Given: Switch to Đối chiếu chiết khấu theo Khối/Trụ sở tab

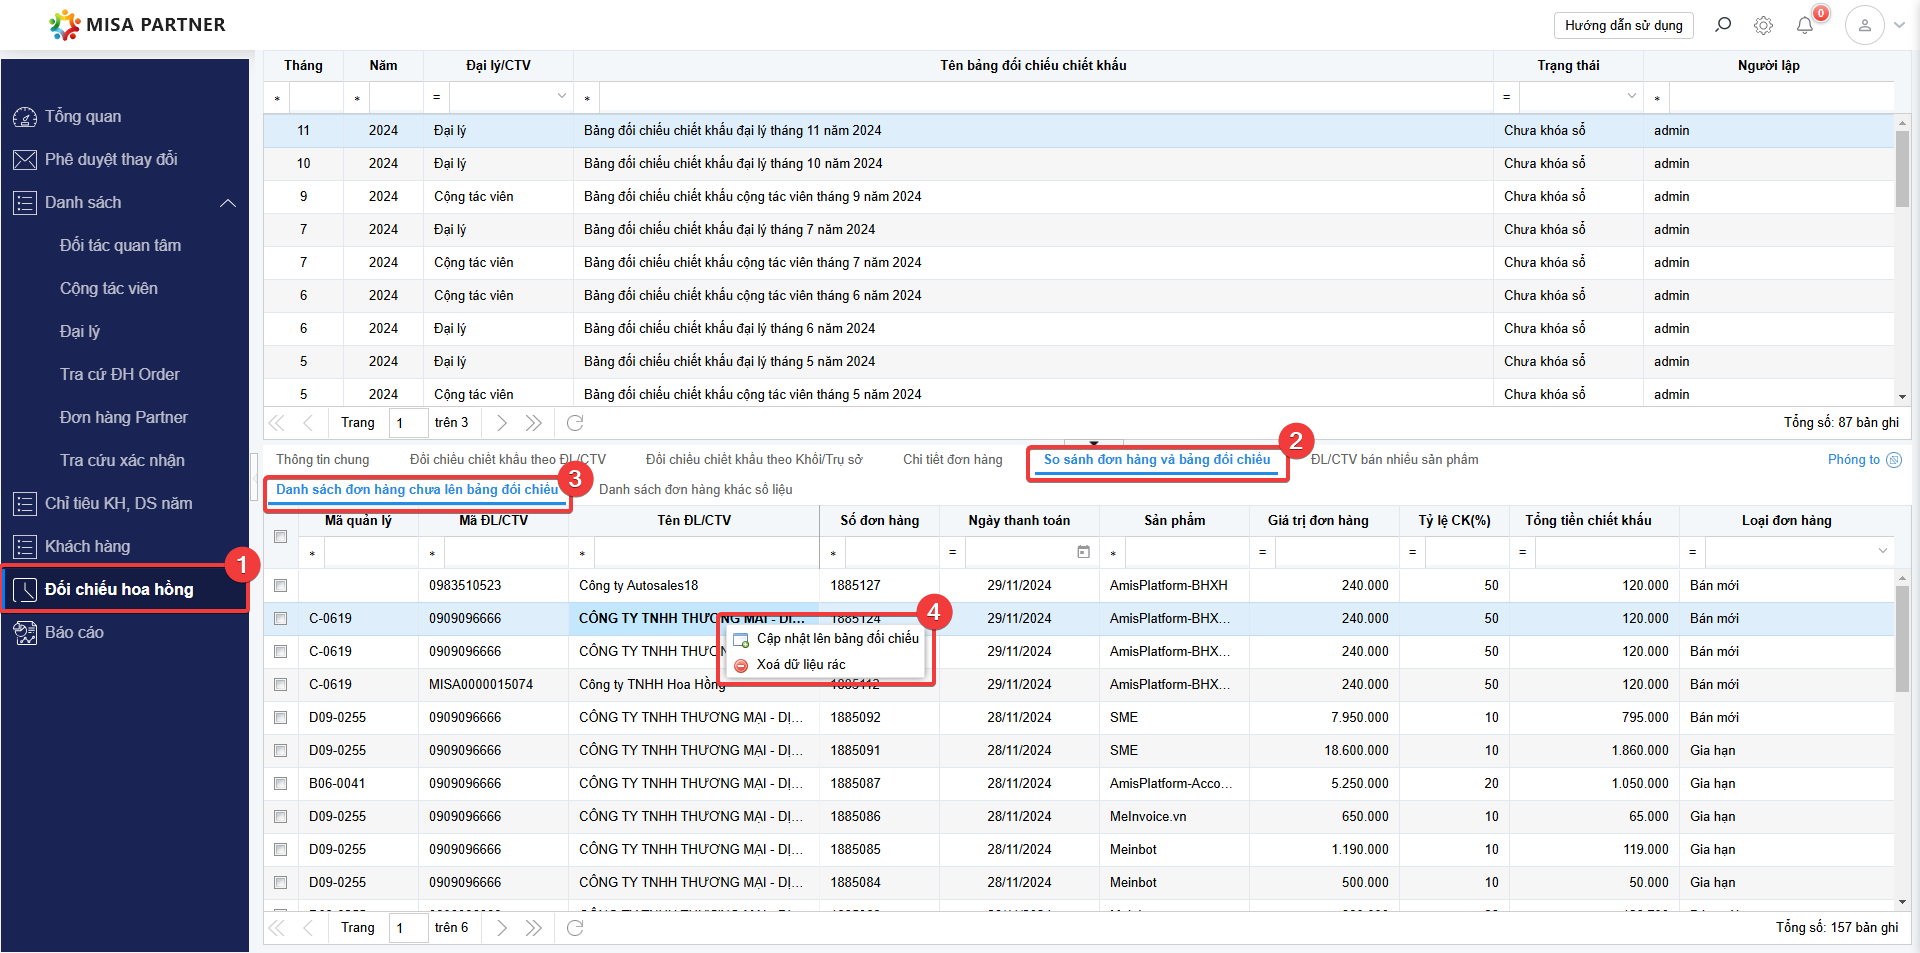Looking at the screenshot, I should point(754,460).
